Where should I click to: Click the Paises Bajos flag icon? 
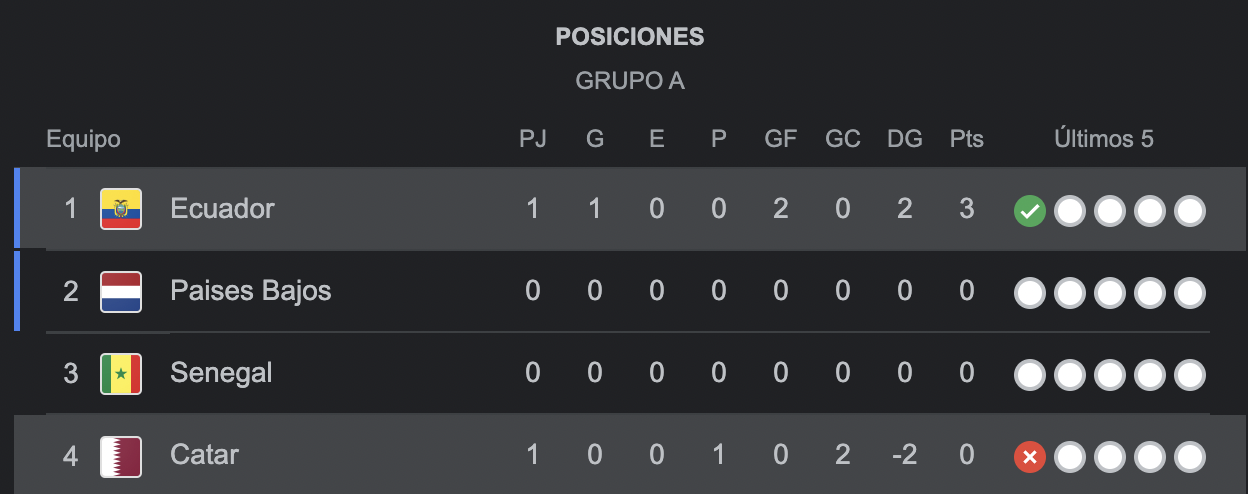pyautogui.click(x=121, y=291)
